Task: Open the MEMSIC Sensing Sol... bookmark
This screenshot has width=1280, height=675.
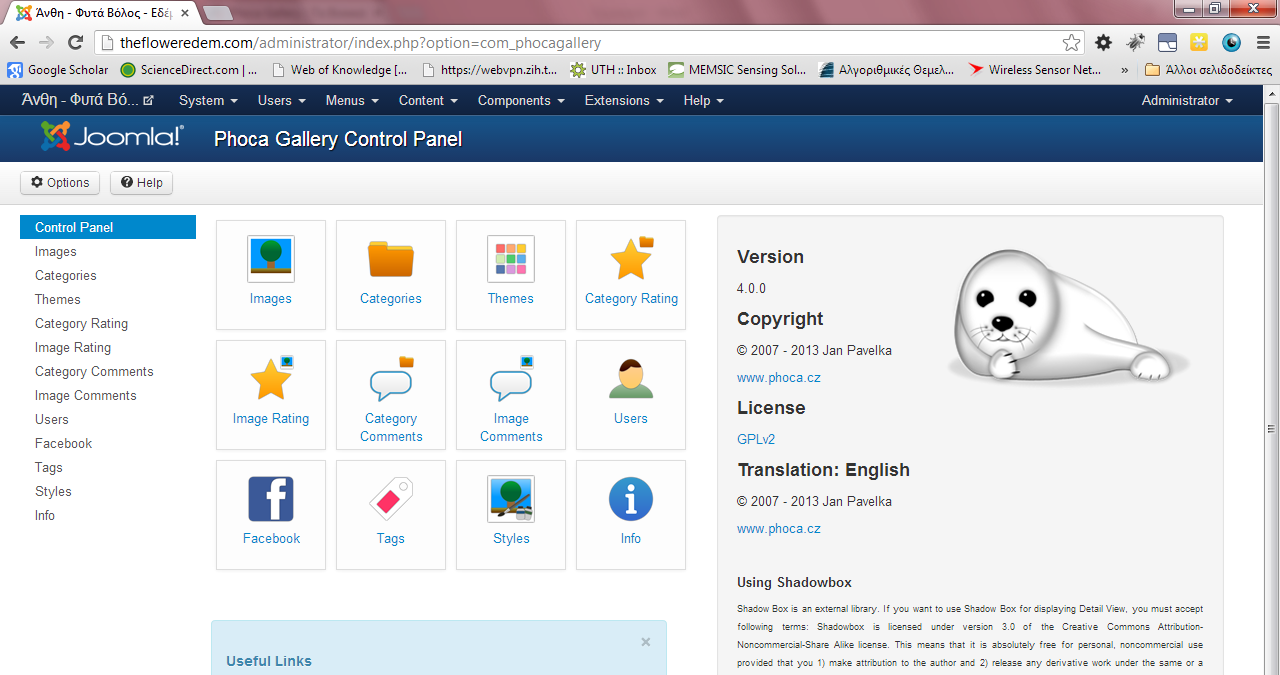Action: 737,70
